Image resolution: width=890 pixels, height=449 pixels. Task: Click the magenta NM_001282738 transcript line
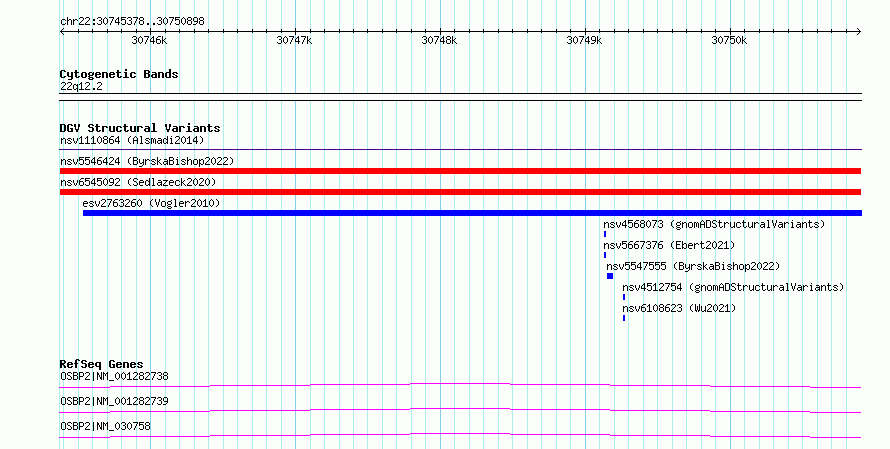460,386
